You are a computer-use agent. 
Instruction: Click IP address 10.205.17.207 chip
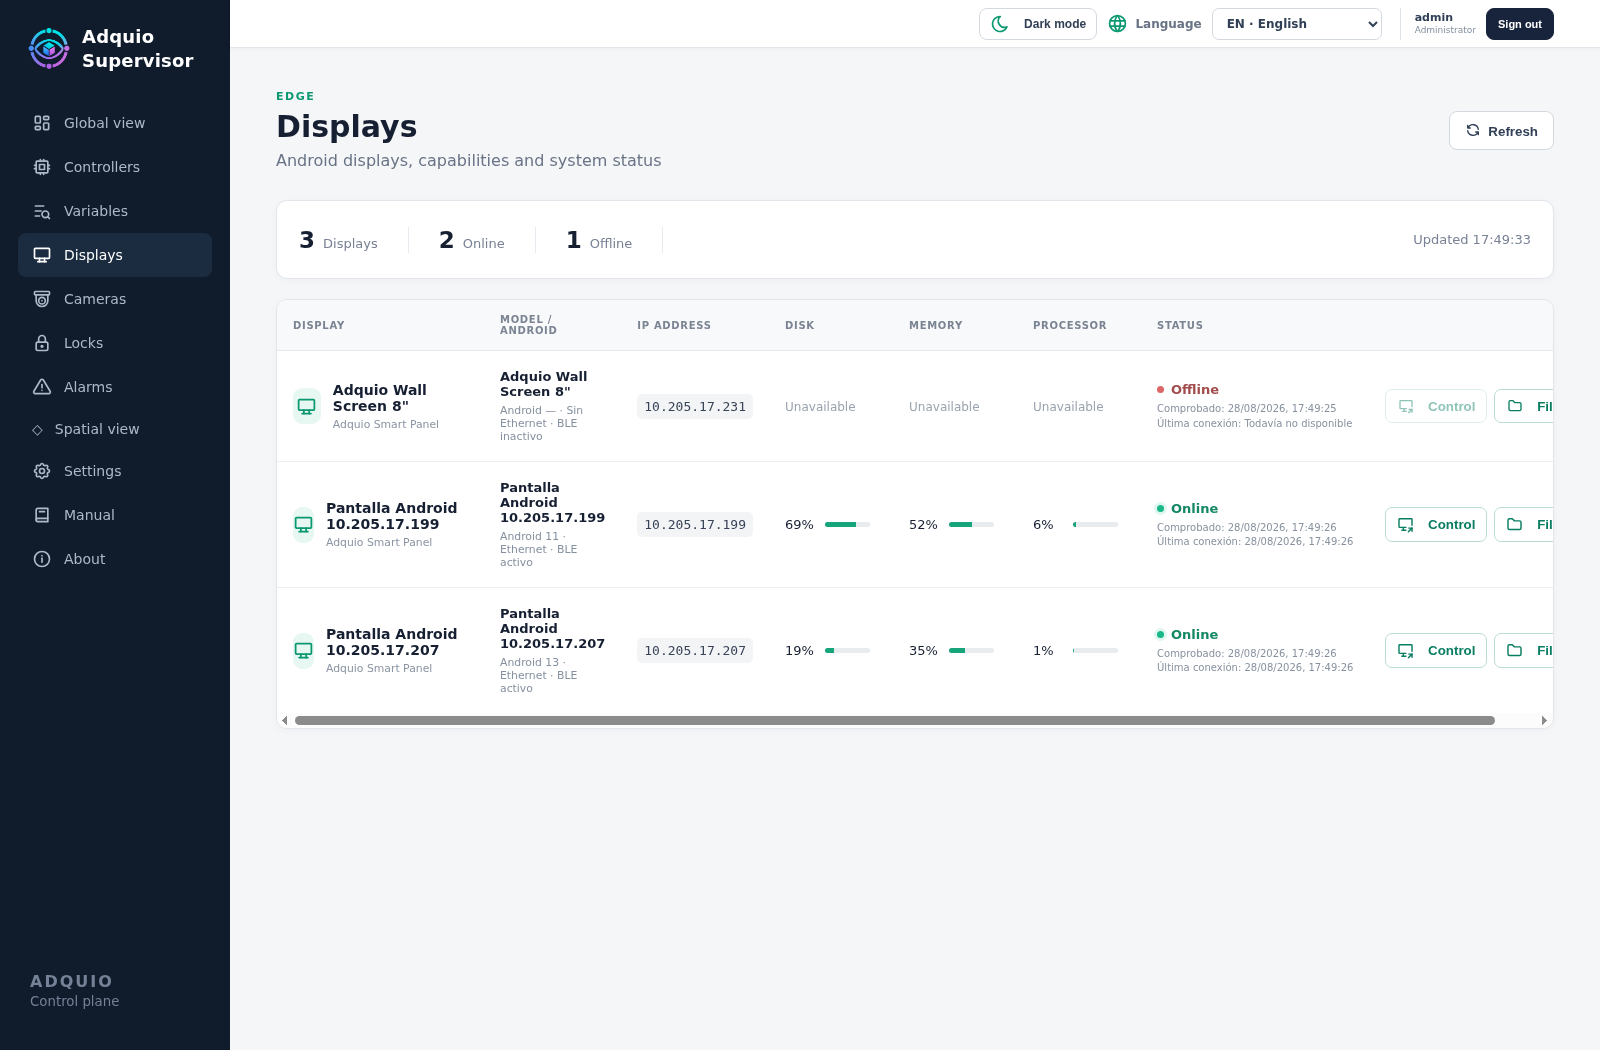coord(695,651)
